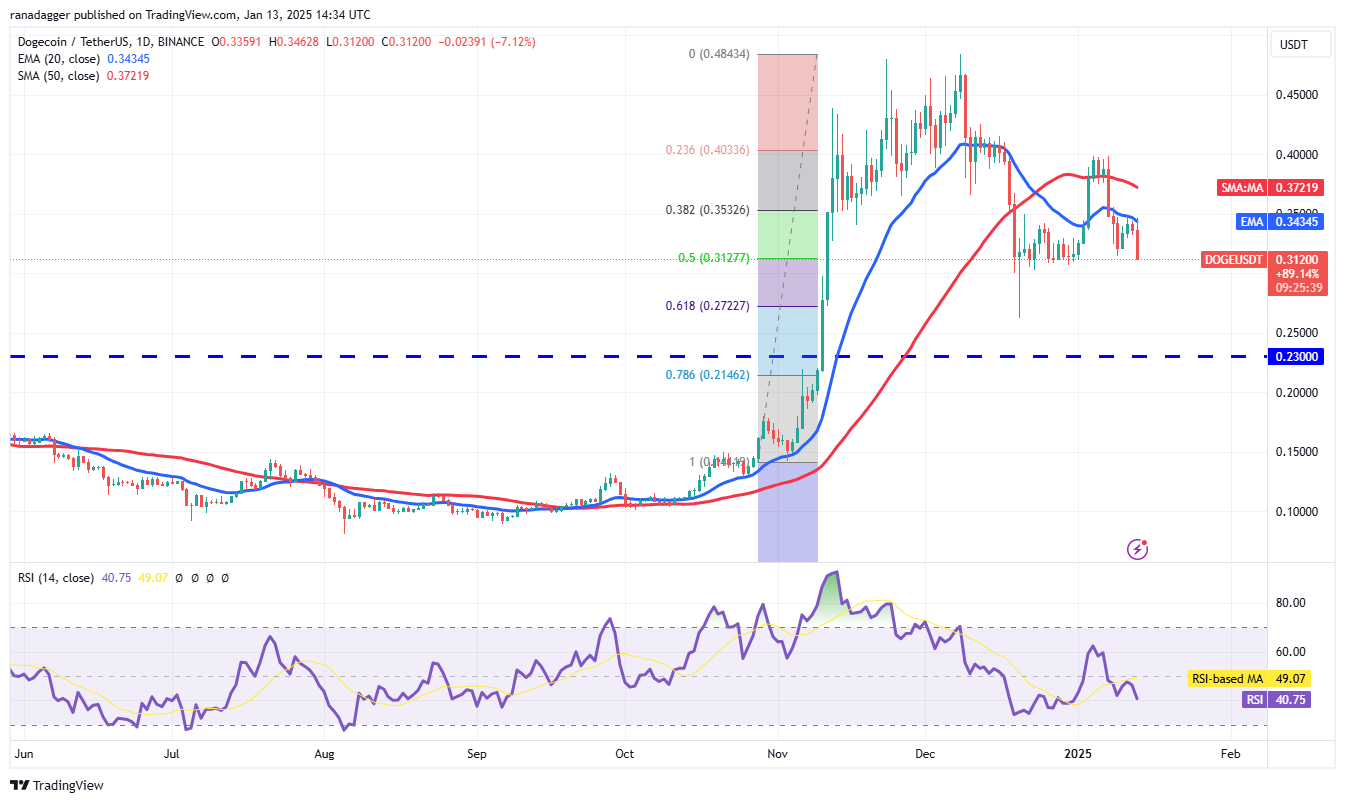
Task: Click the 0 (0.48434) Fibonacci label
Action: [720, 54]
